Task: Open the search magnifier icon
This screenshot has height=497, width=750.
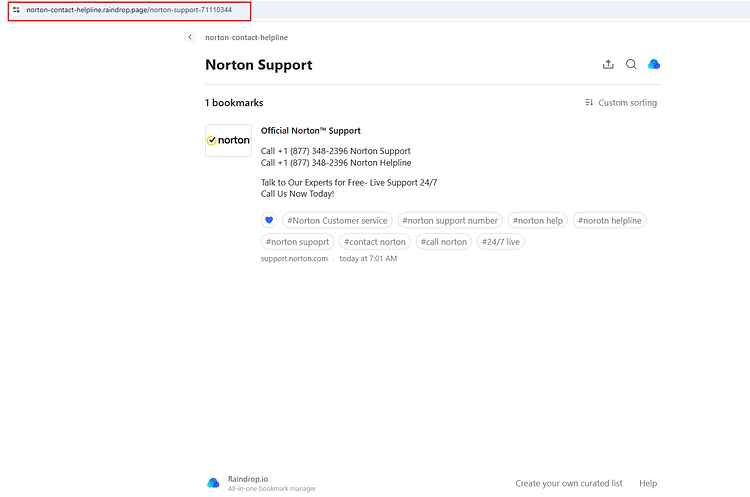Action: 631,65
